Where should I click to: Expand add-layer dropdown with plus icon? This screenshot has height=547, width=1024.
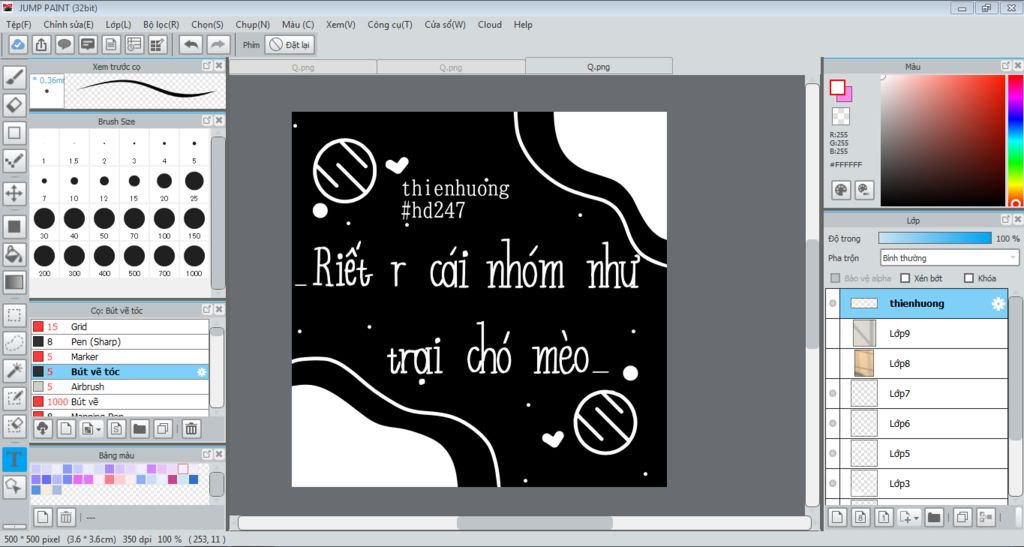coord(908,518)
